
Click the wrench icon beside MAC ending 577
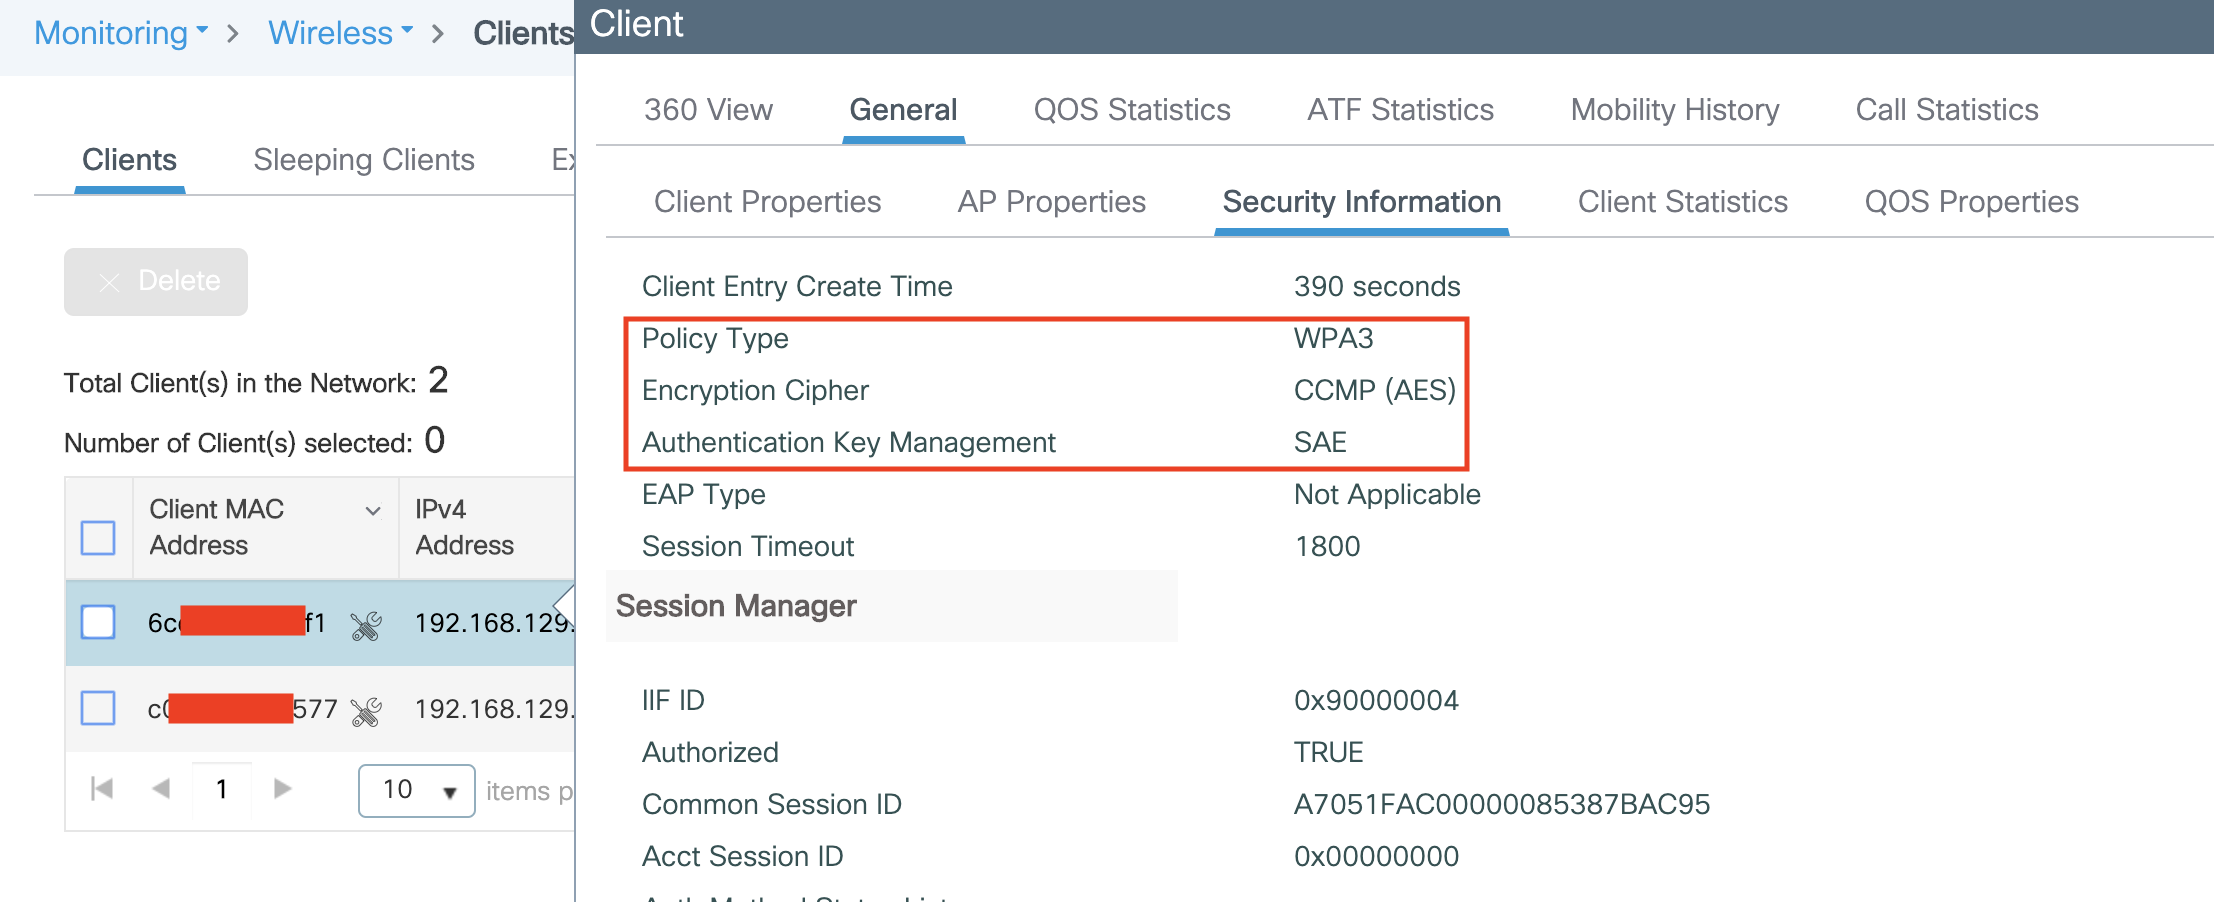point(366,711)
